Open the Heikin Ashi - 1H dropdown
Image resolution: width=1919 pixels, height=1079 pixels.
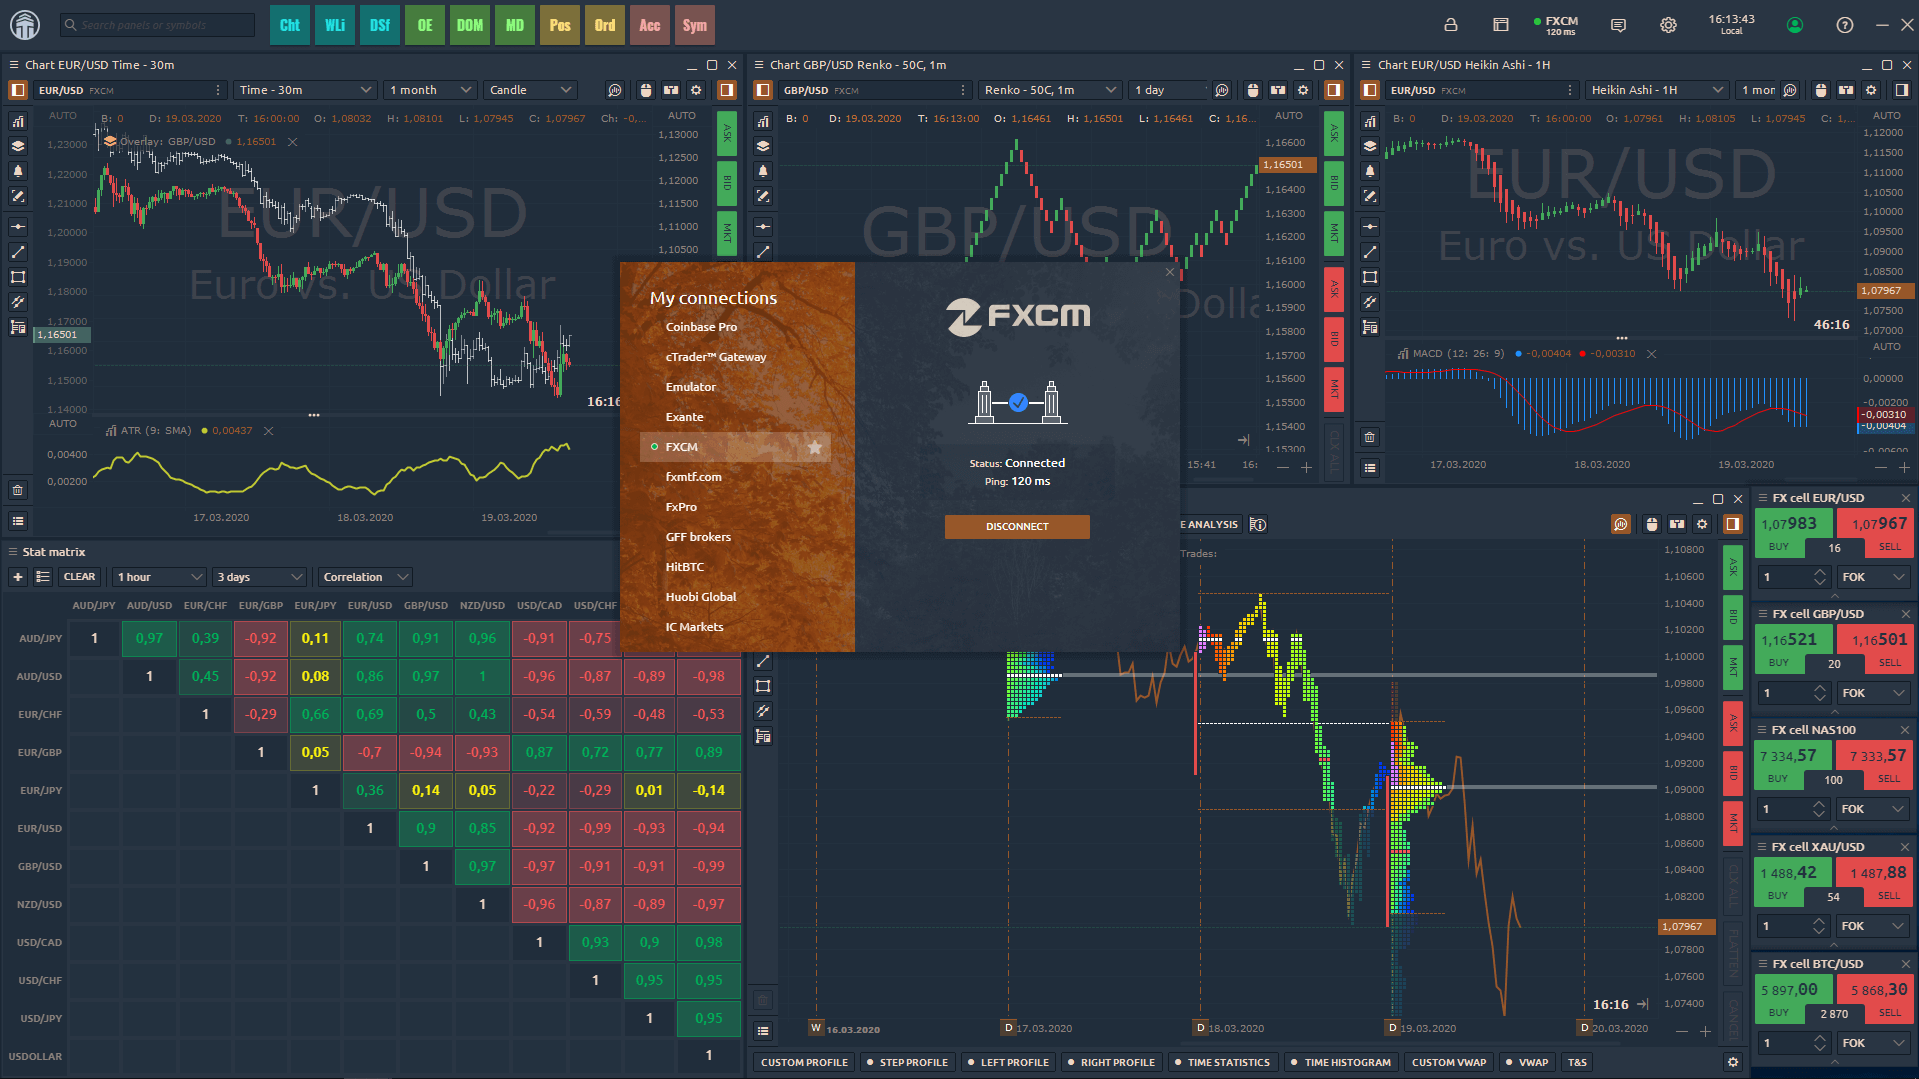[1656, 90]
